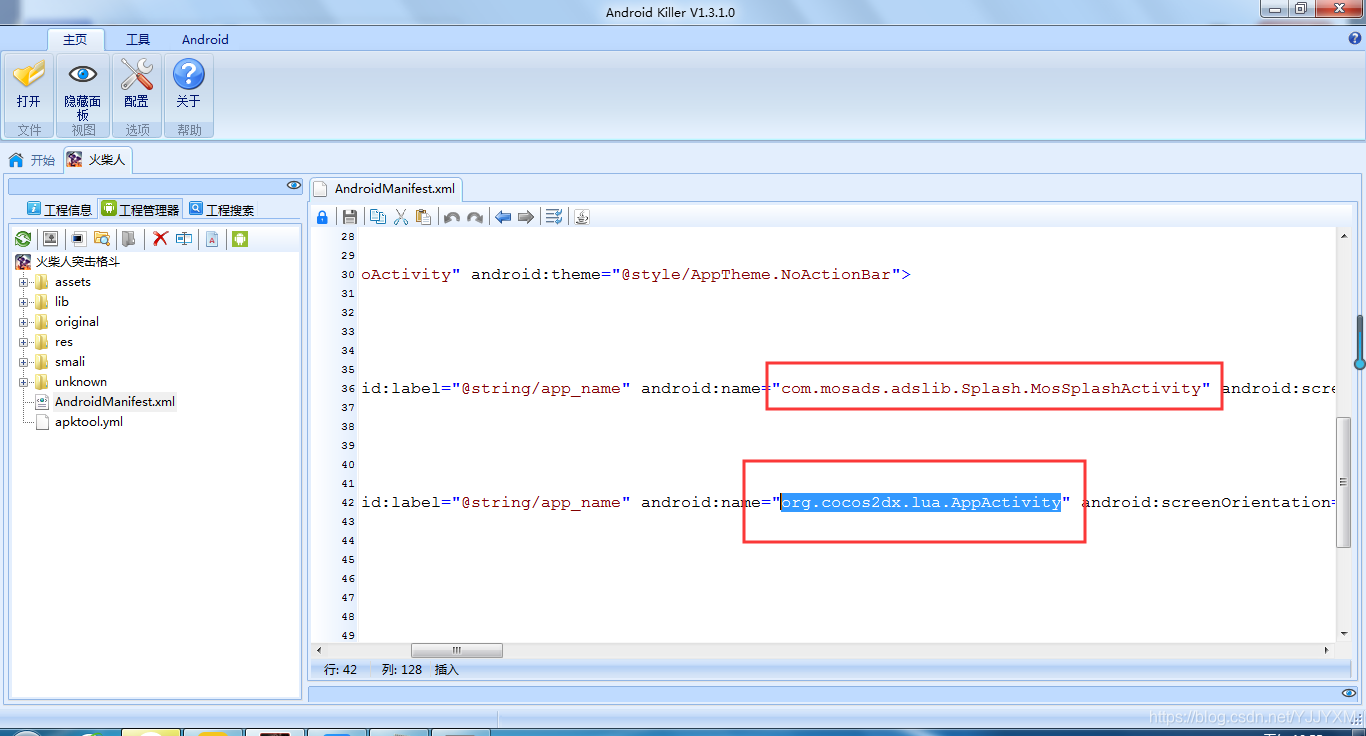Click line number 42 in gutter
The height and width of the screenshot is (736, 1366).
[348, 503]
